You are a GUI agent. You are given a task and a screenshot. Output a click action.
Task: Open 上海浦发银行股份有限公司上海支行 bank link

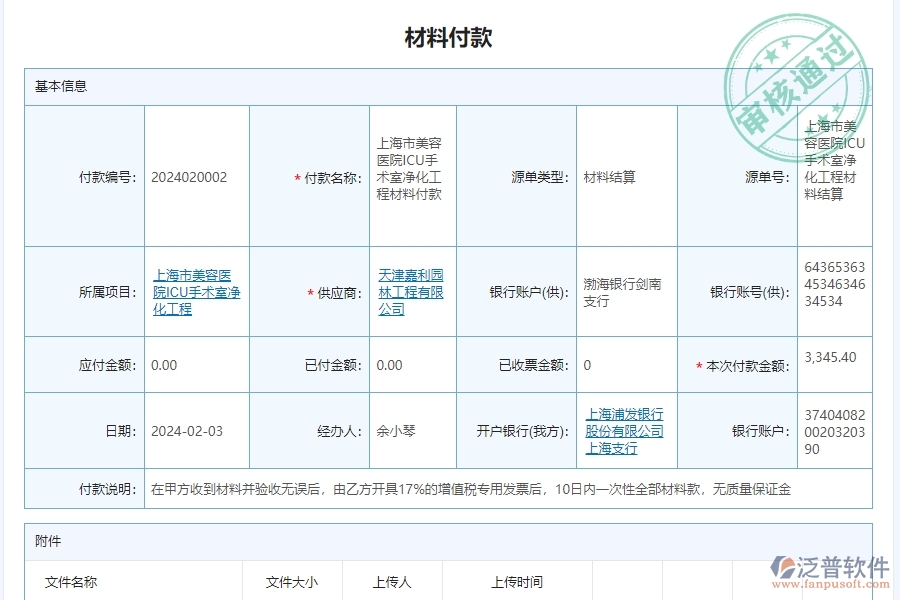coord(625,430)
